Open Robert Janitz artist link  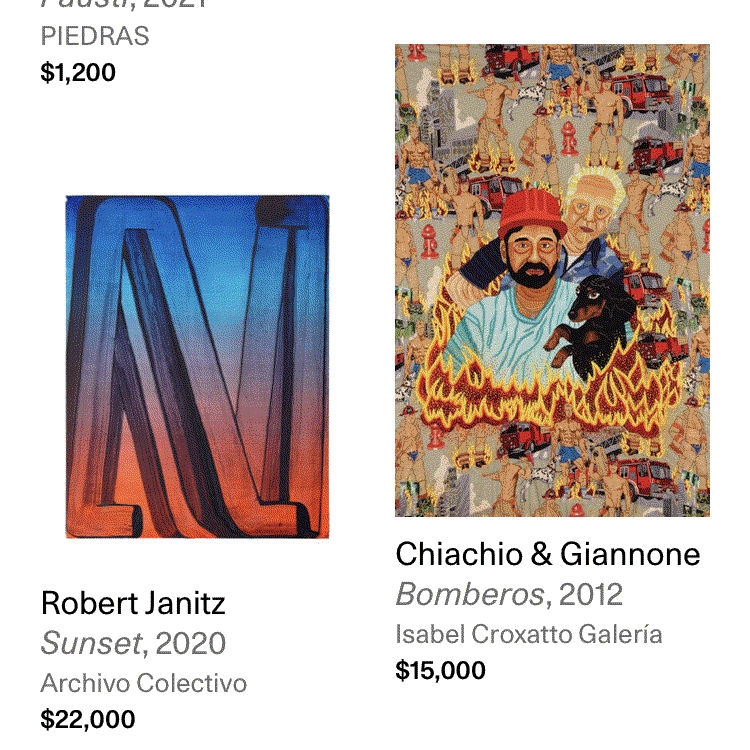point(133,603)
